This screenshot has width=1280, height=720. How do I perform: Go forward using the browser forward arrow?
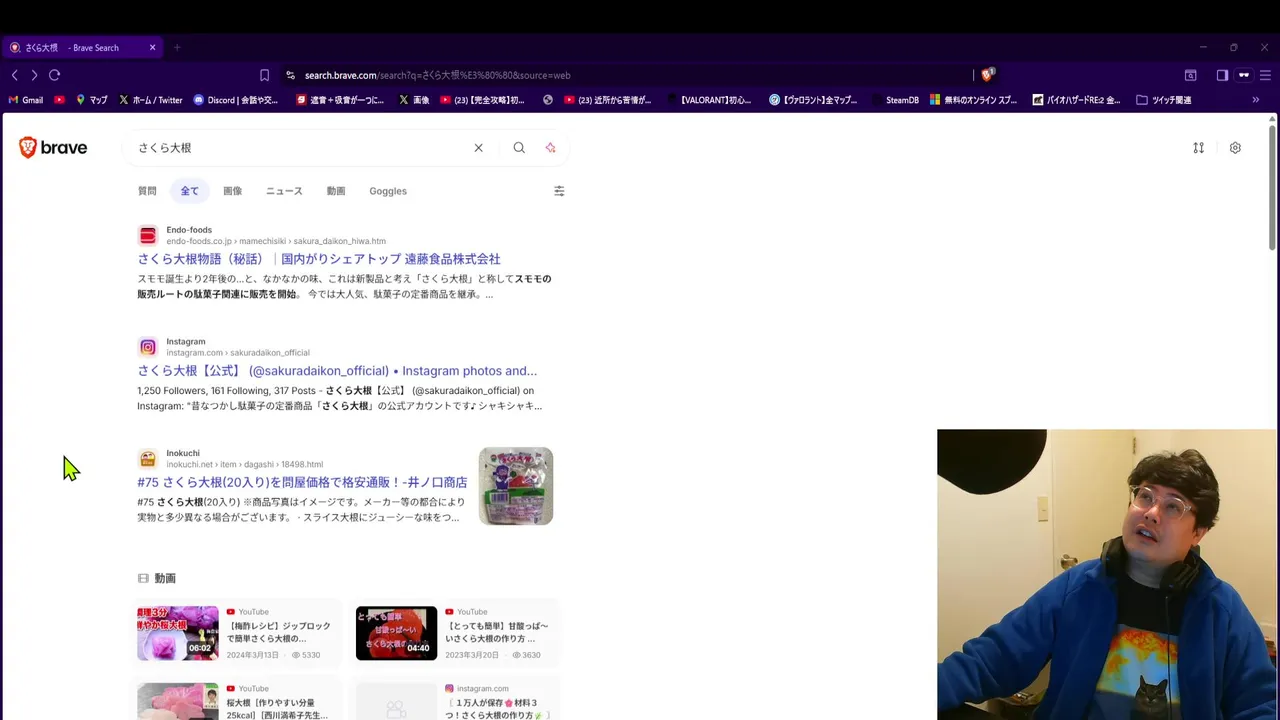coord(34,75)
